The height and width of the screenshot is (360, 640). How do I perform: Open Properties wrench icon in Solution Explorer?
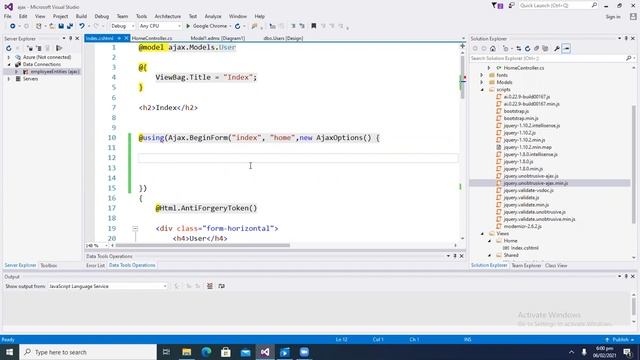tap(557, 49)
